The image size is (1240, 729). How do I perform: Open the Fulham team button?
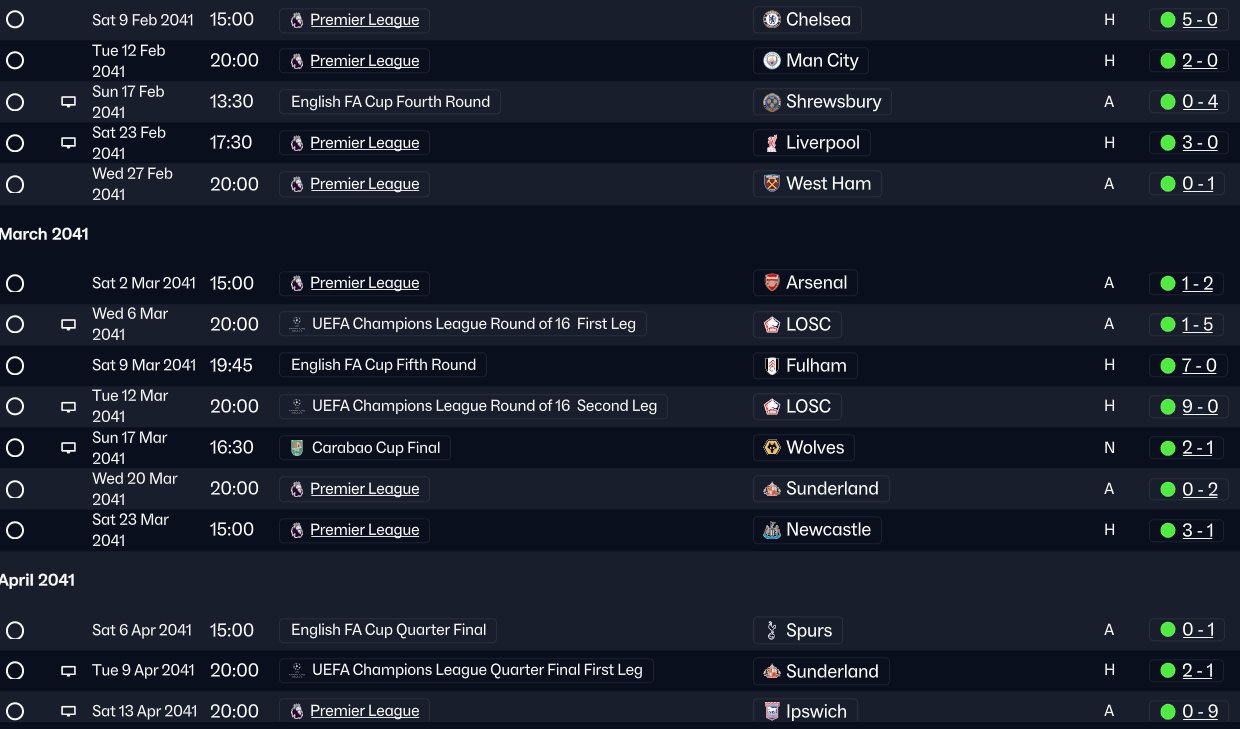[x=805, y=366]
